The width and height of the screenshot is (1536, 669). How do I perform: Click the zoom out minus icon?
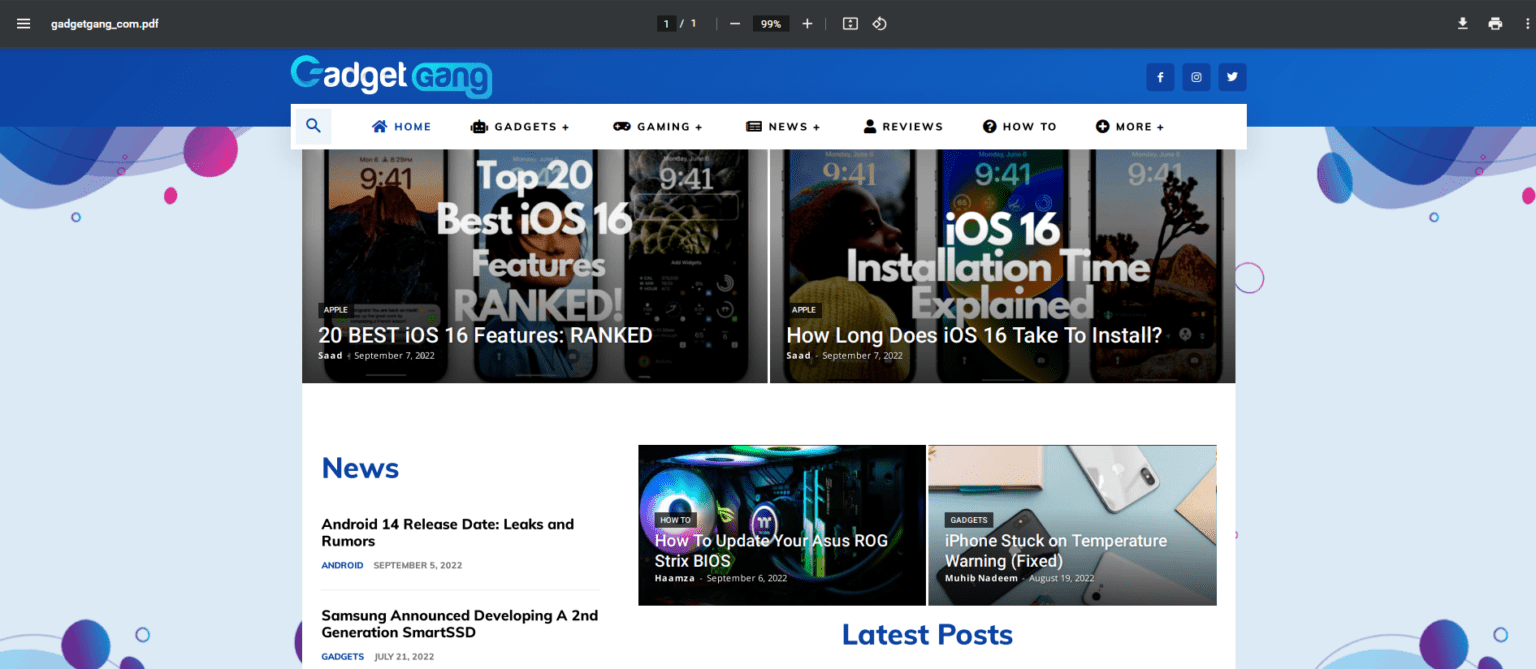735,24
